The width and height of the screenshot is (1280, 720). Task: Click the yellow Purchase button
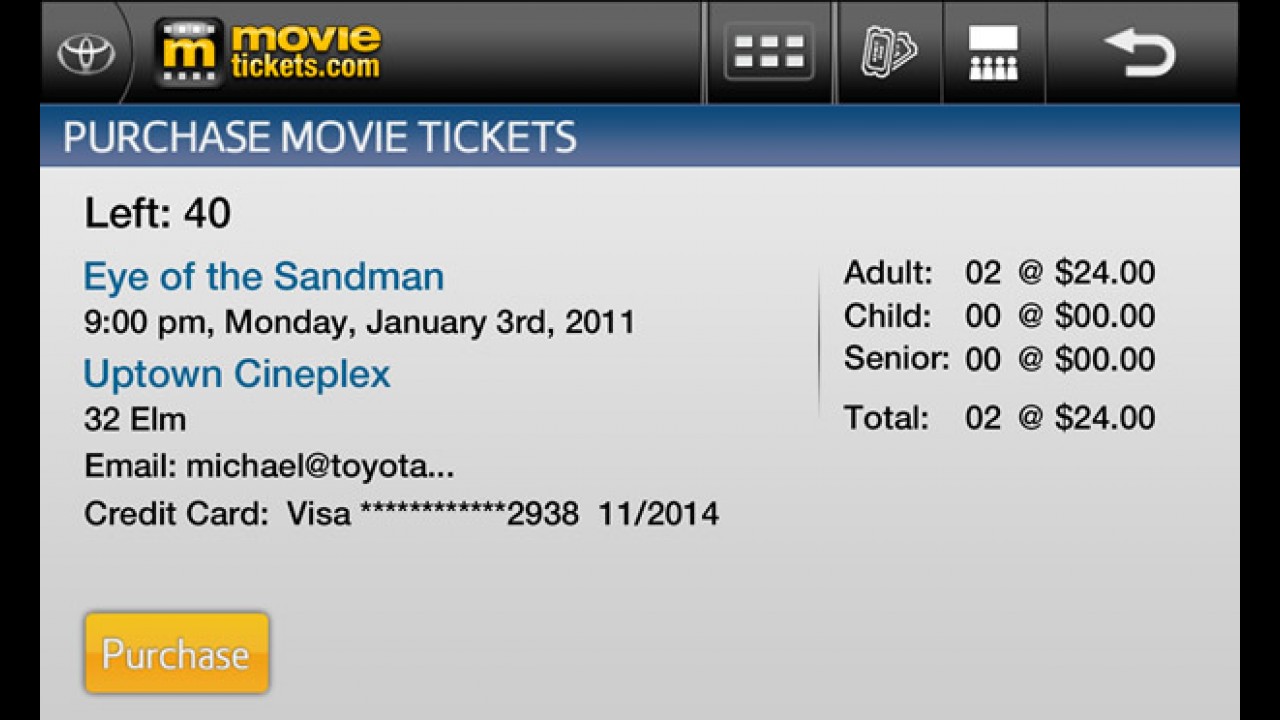click(x=177, y=653)
